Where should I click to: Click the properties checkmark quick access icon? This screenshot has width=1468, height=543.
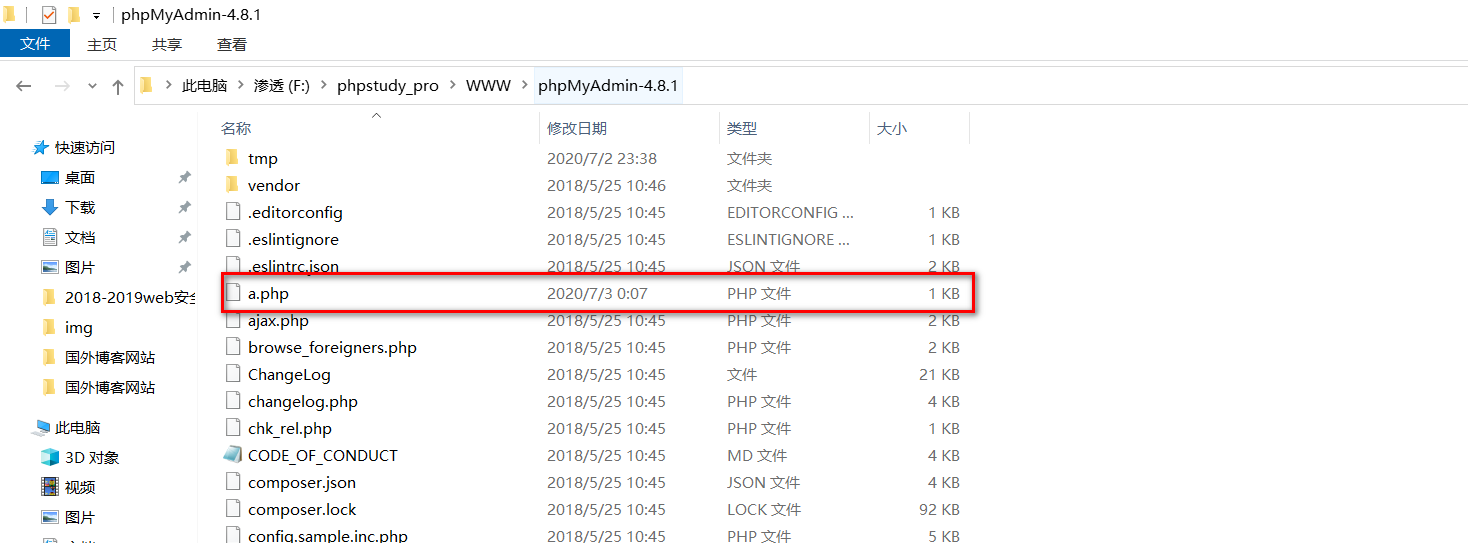(x=48, y=15)
